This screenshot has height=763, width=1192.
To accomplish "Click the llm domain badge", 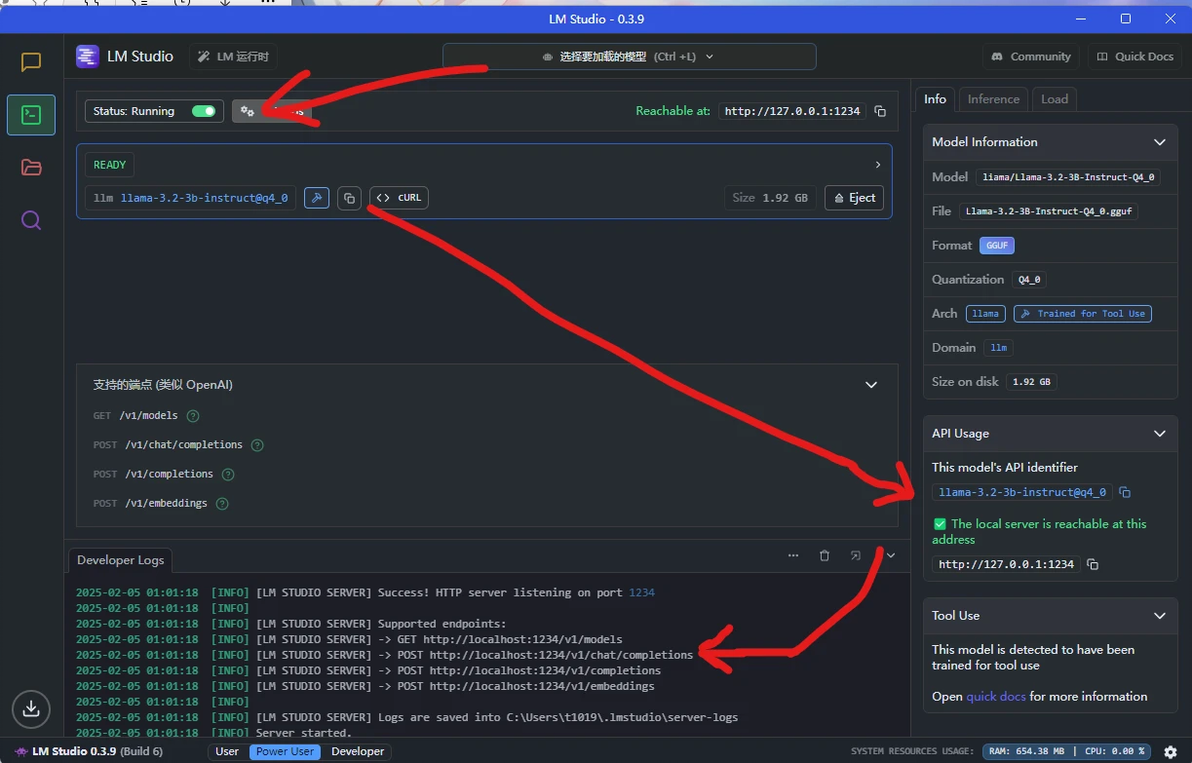I will click(x=998, y=348).
